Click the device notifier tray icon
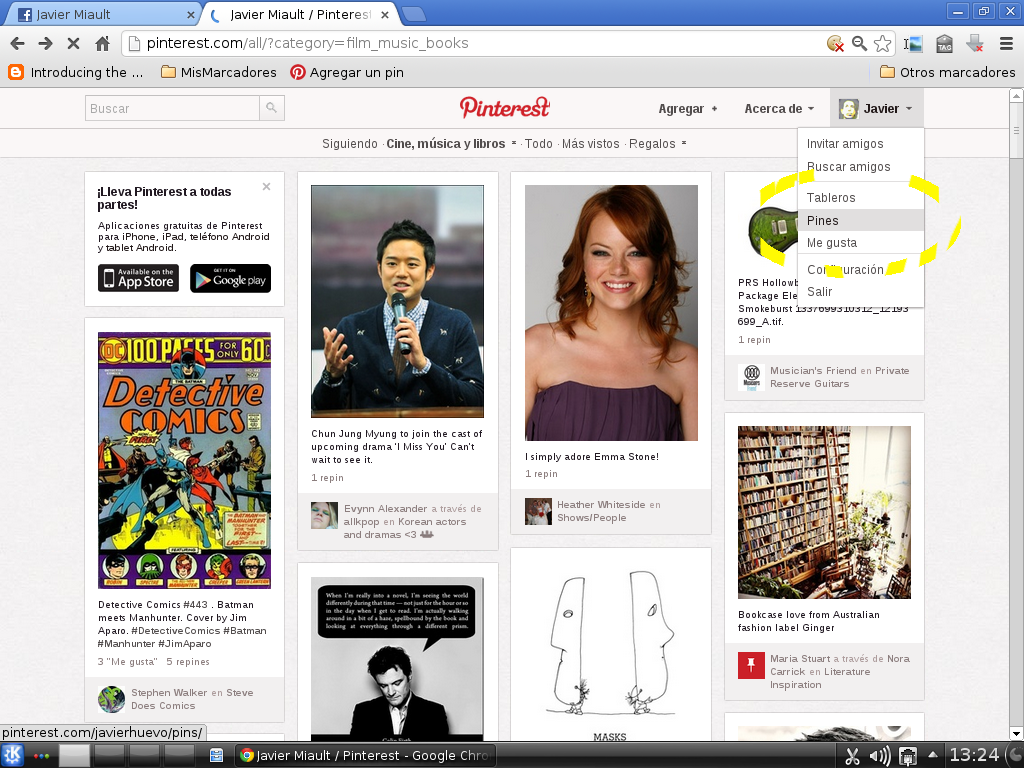This screenshot has width=1024, height=768. click(907, 756)
